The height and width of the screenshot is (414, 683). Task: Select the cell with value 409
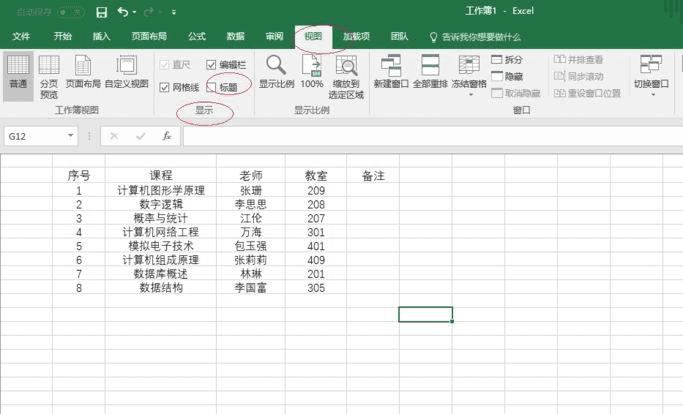pyautogui.click(x=316, y=260)
